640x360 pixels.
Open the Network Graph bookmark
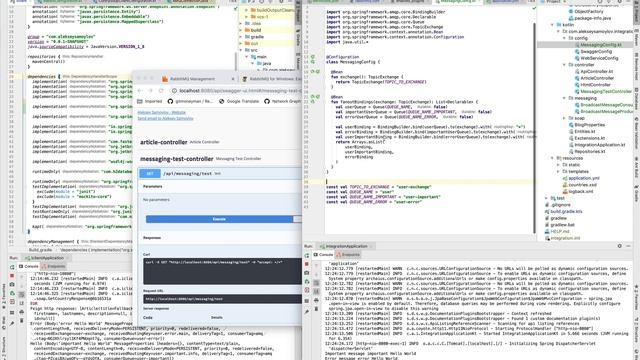(282, 101)
